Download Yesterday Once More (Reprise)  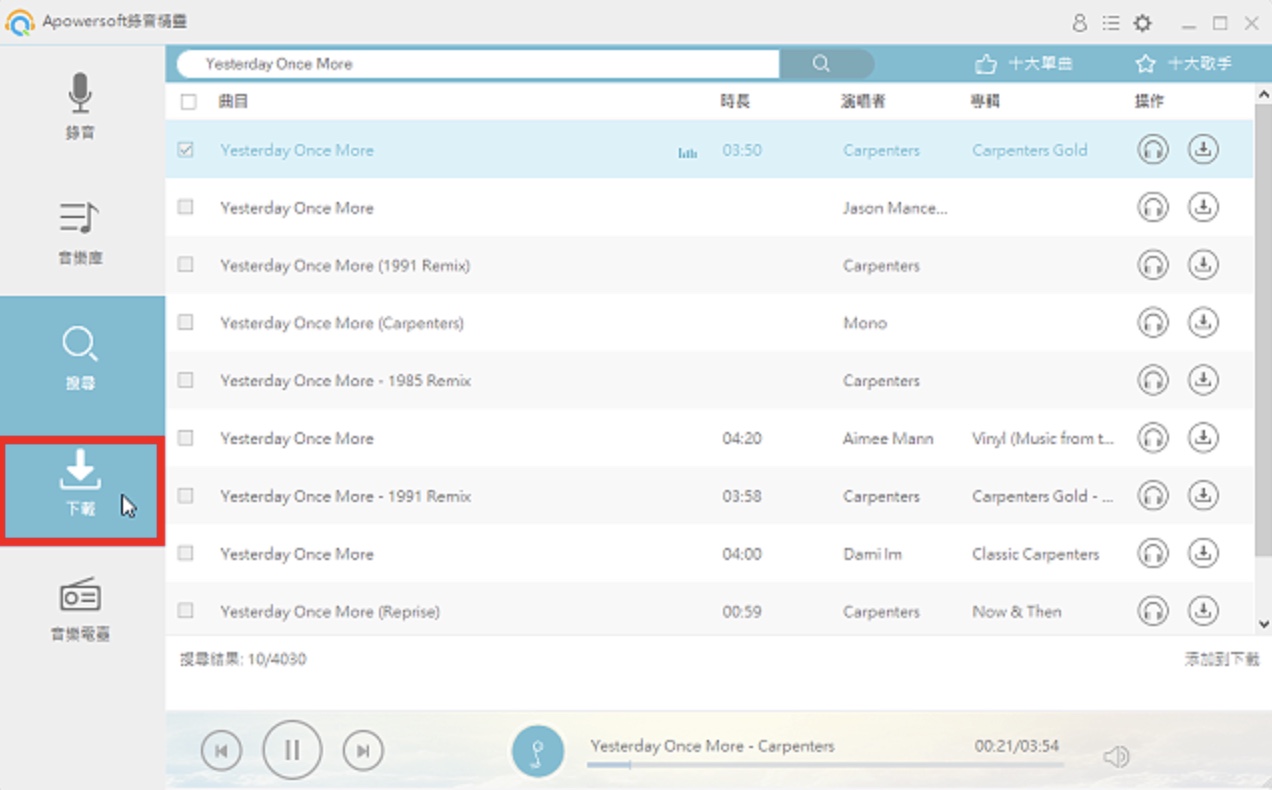click(1203, 611)
